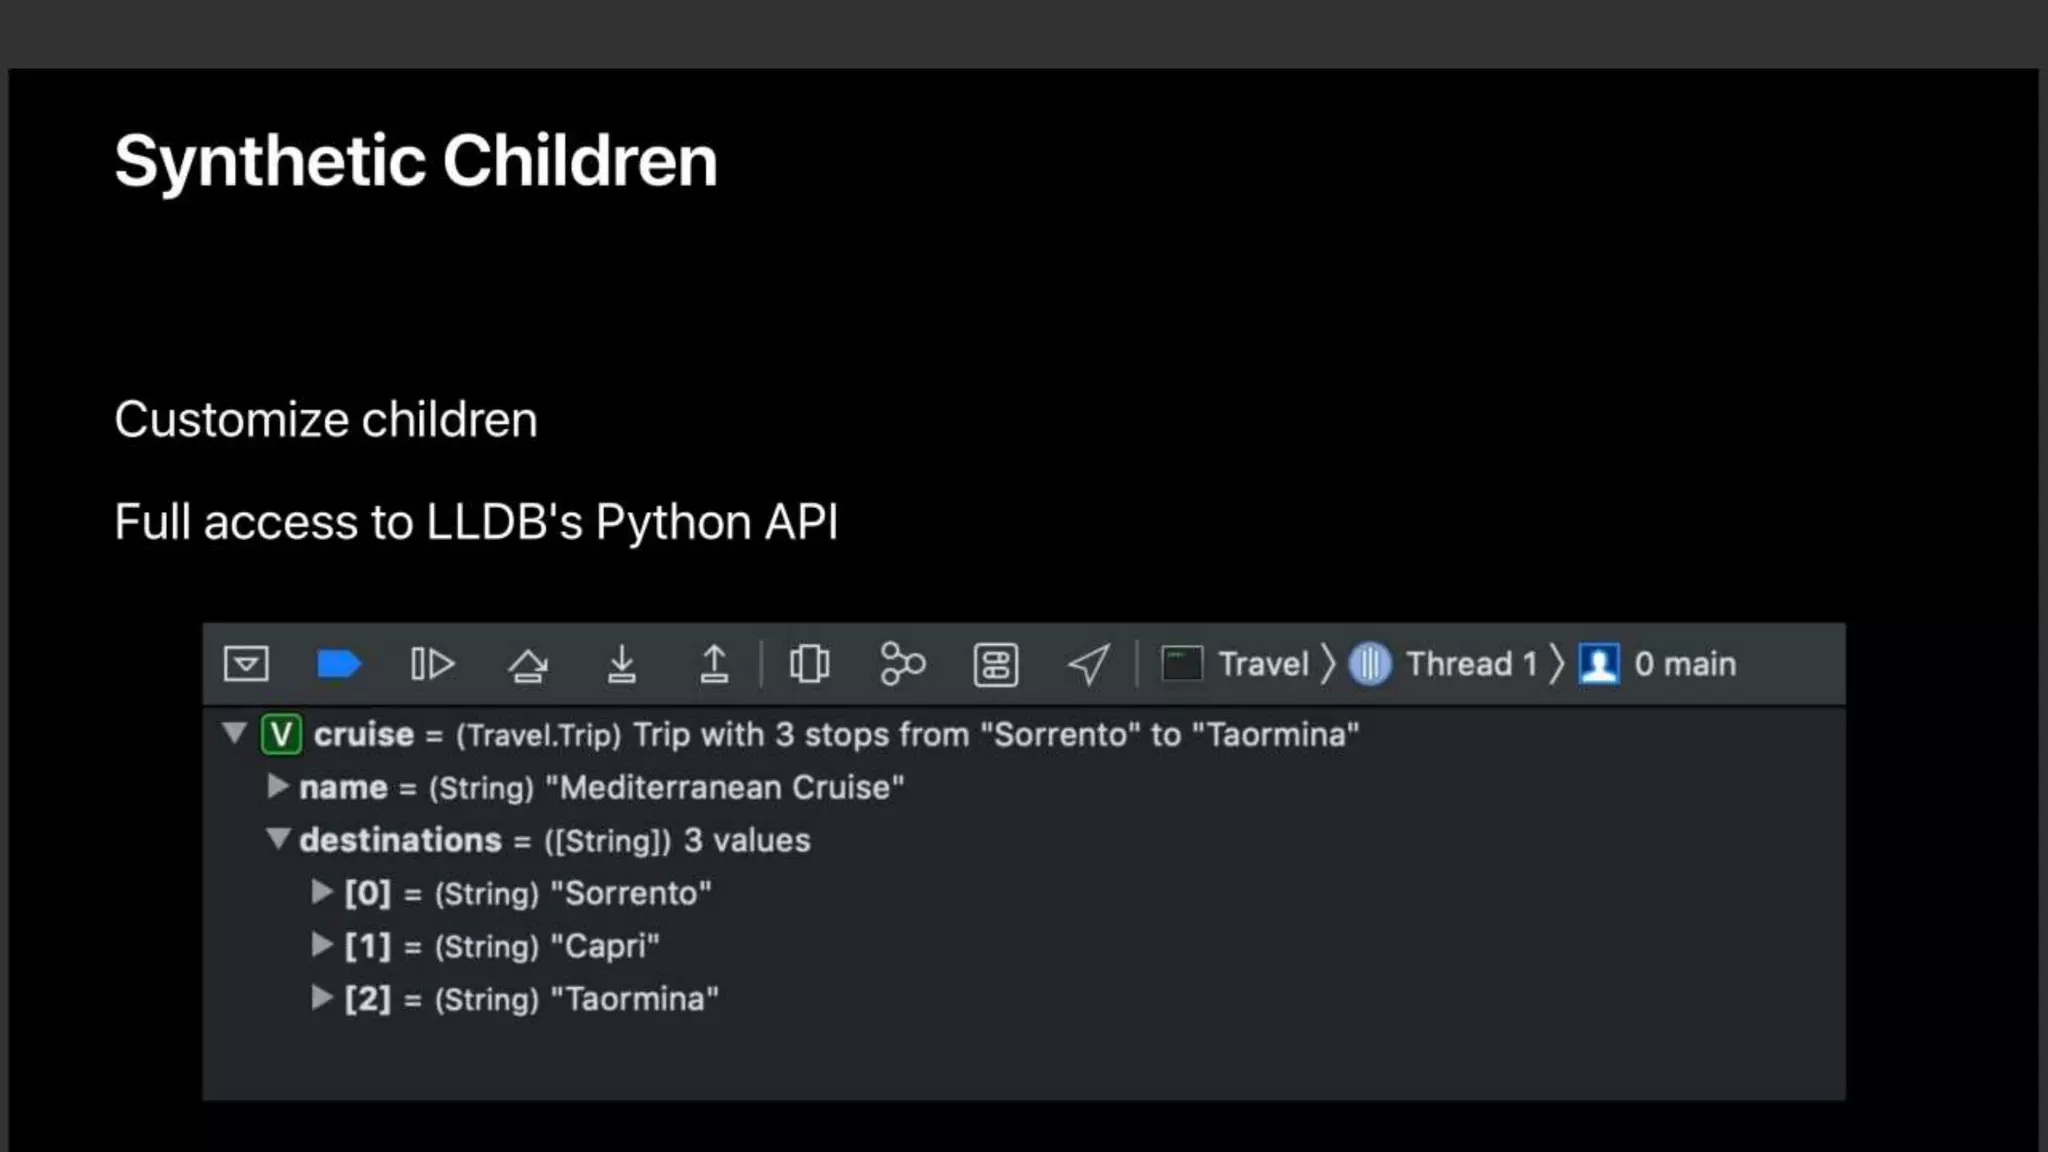Viewport: 2048px width, 1152px height.
Task: Click the Step Into icon
Action: pyautogui.click(x=621, y=664)
